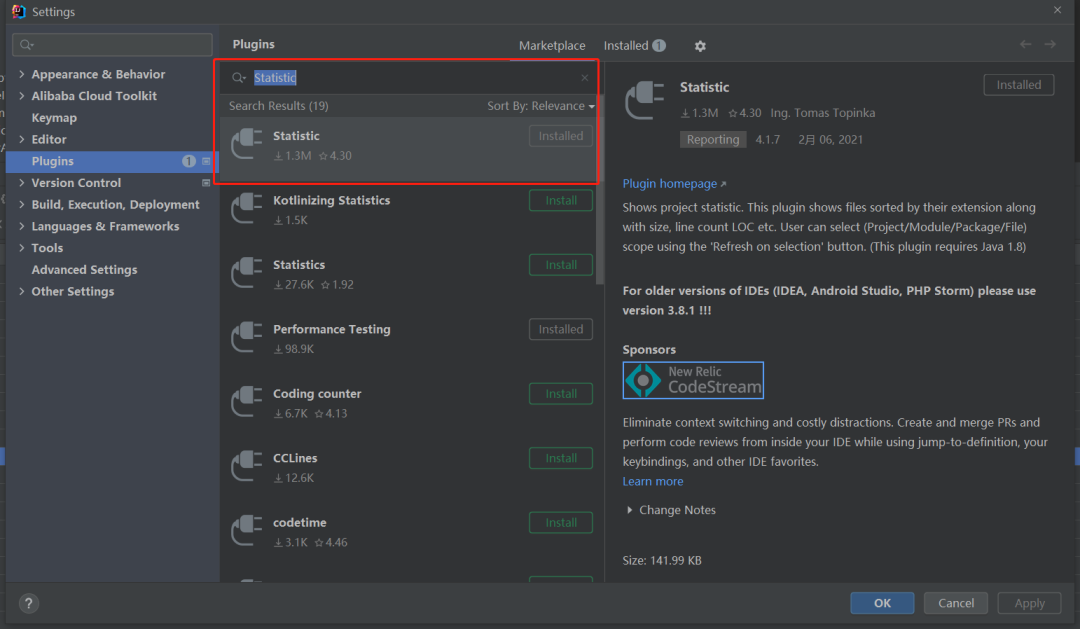This screenshot has height=629, width=1080.
Task: Install the Statistics plugin
Action: point(561,265)
